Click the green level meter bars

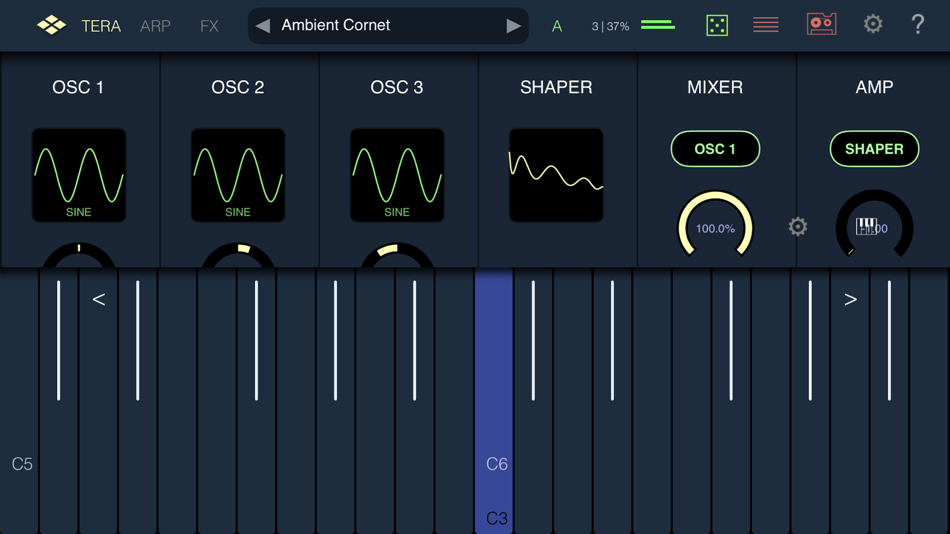[658, 24]
